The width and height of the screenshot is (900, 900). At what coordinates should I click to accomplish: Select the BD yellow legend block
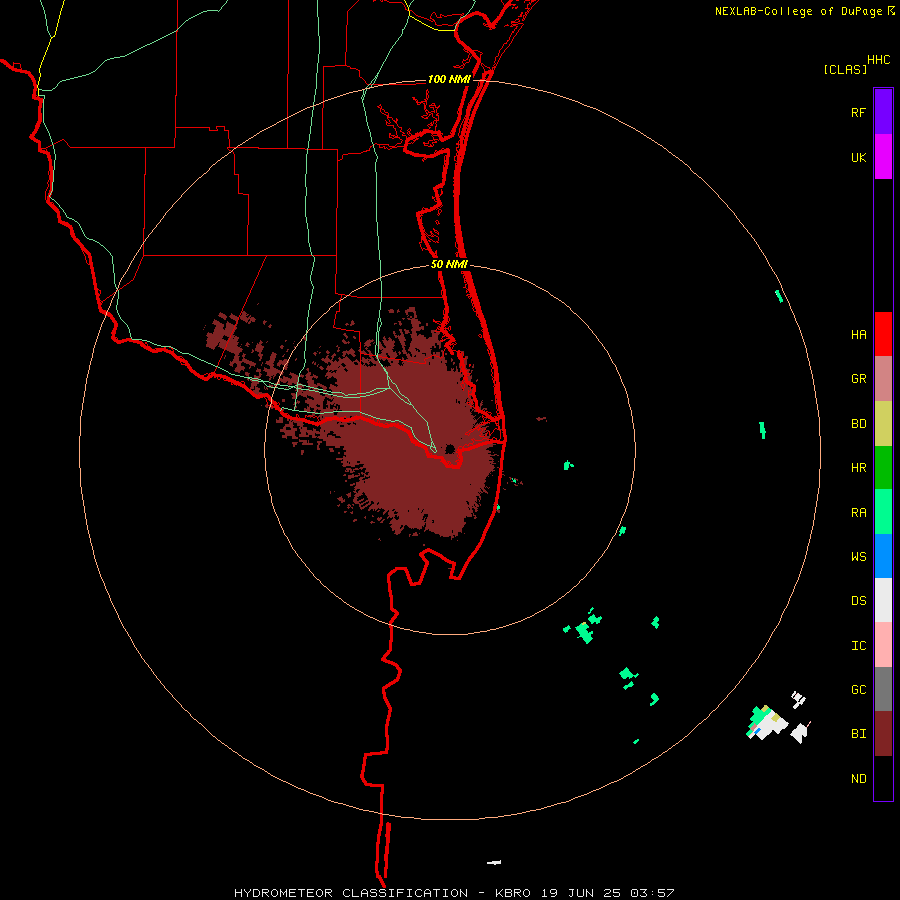click(883, 424)
